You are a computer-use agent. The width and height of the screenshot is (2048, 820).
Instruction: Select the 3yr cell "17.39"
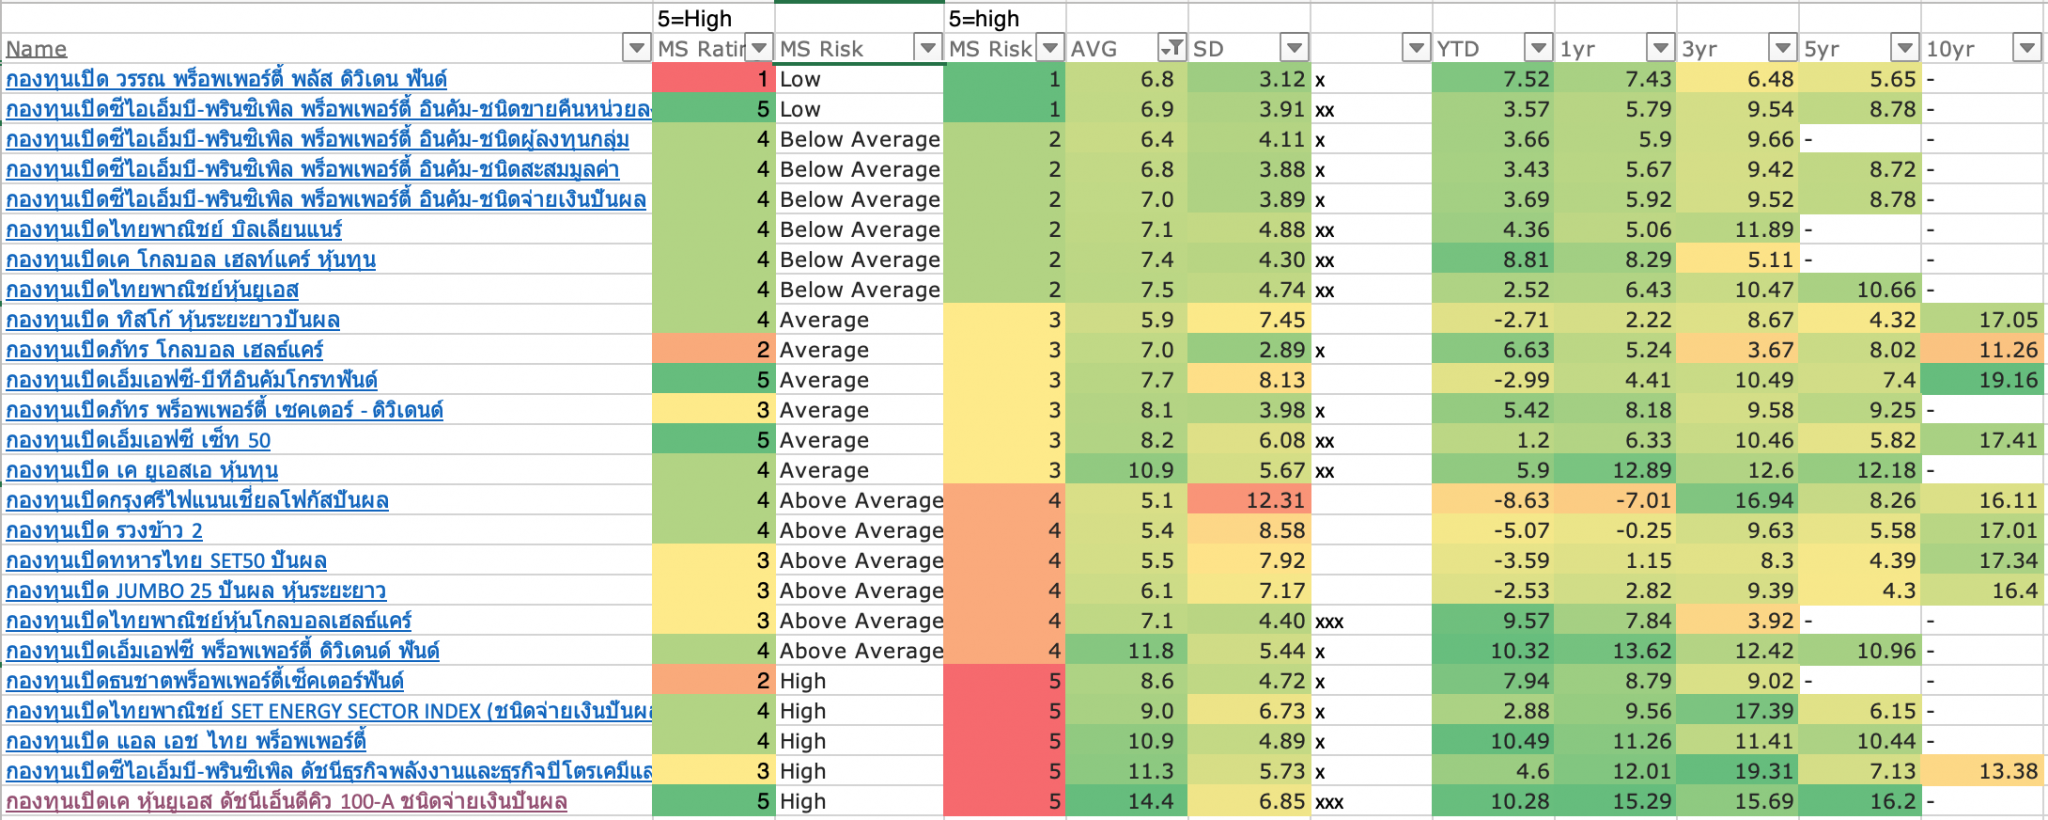coord(1736,710)
